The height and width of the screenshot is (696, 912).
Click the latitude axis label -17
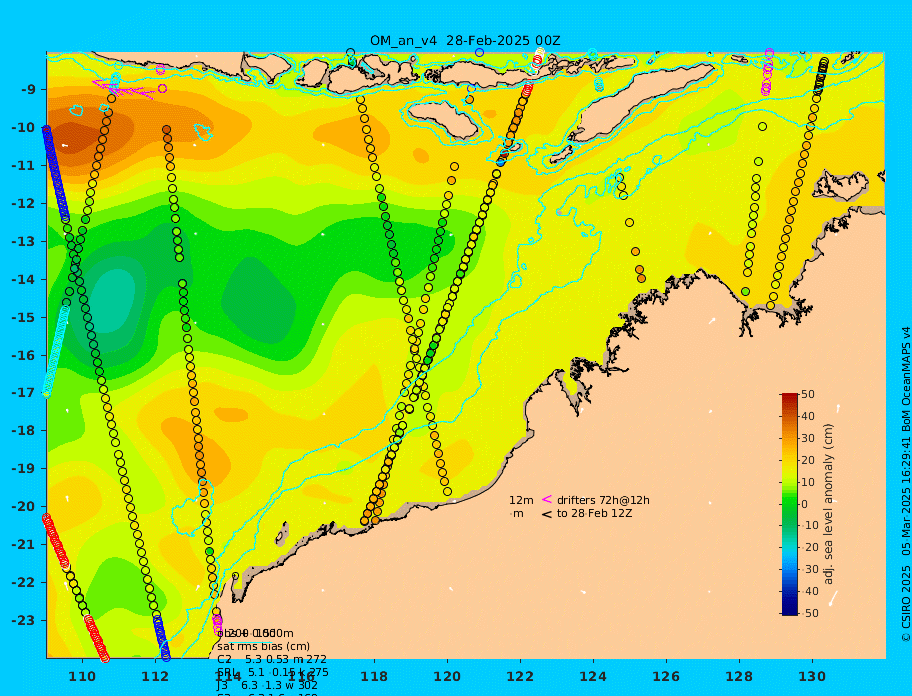(24, 393)
